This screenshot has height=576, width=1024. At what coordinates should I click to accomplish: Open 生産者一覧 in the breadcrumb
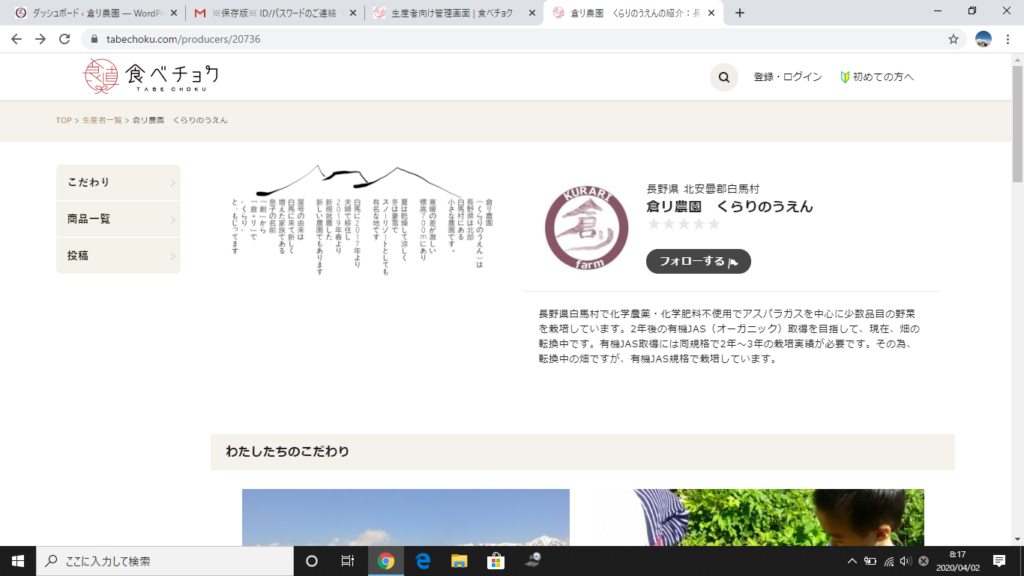[102, 120]
